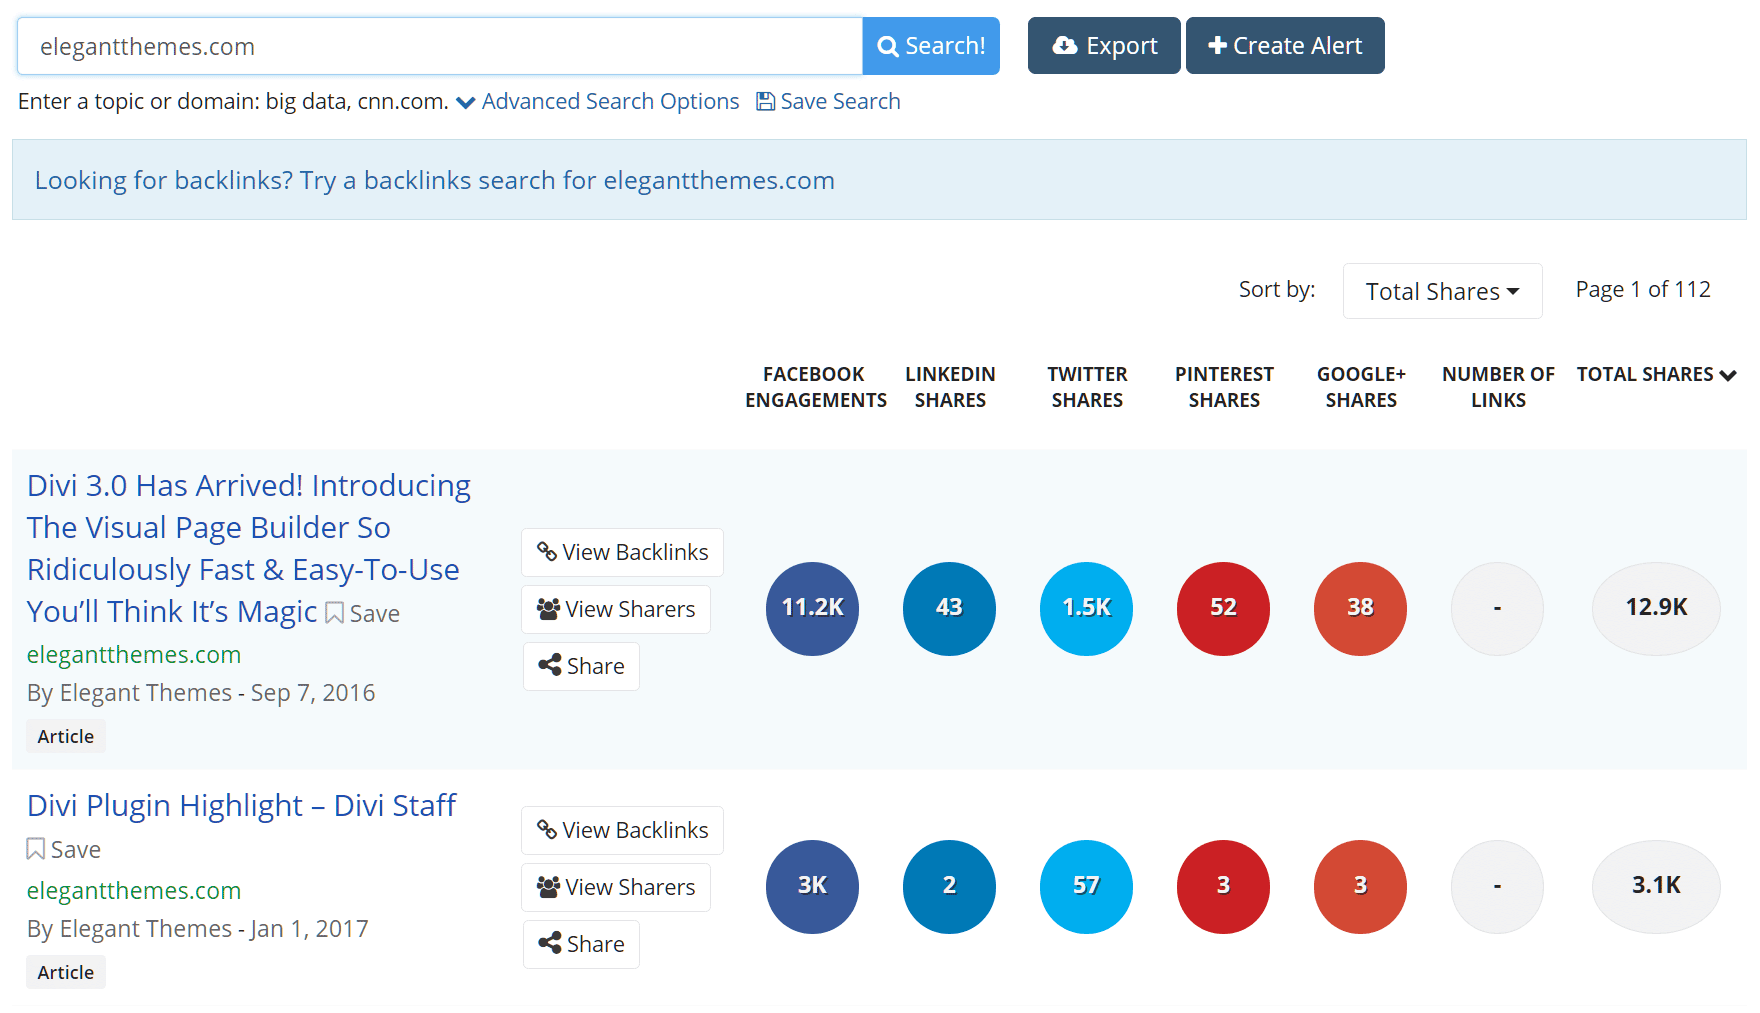This screenshot has width=1760, height=1013.
Task: Click elegantthemes.com link under Divi Plugin Highlight
Action: [133, 890]
